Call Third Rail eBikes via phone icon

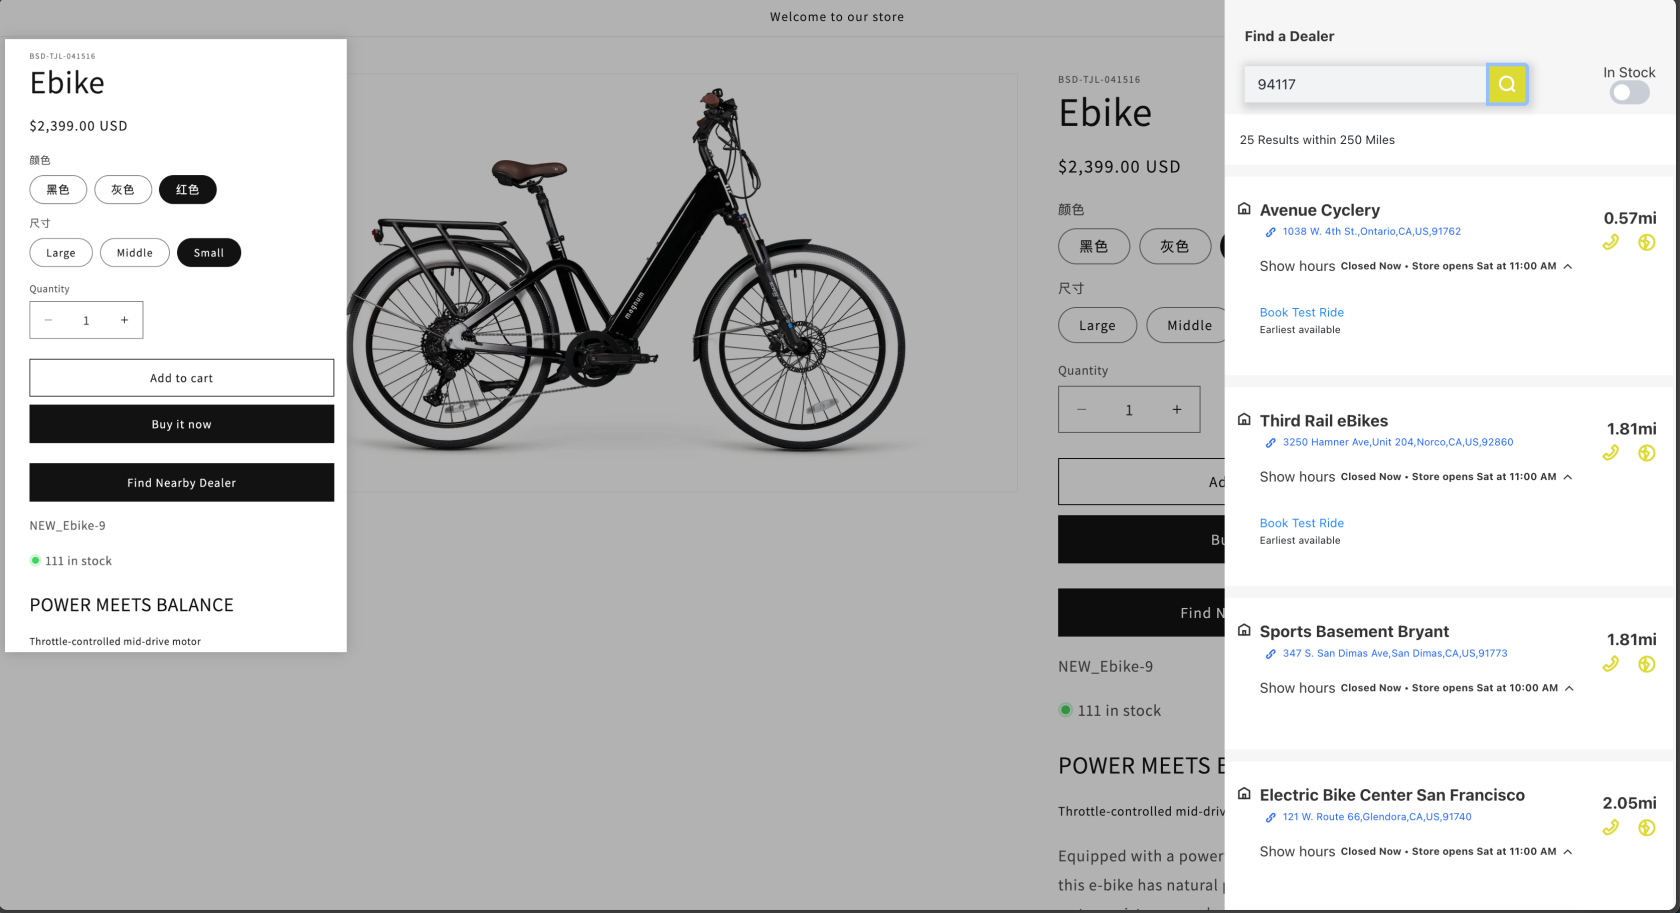pyautogui.click(x=1610, y=453)
